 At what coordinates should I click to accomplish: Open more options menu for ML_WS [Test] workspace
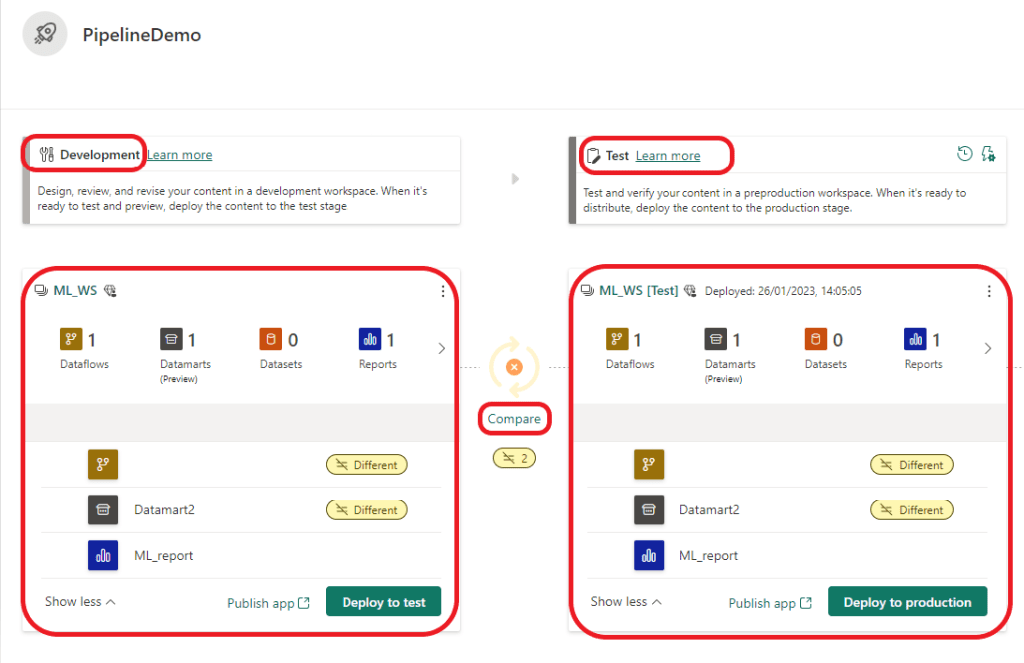coord(989,291)
